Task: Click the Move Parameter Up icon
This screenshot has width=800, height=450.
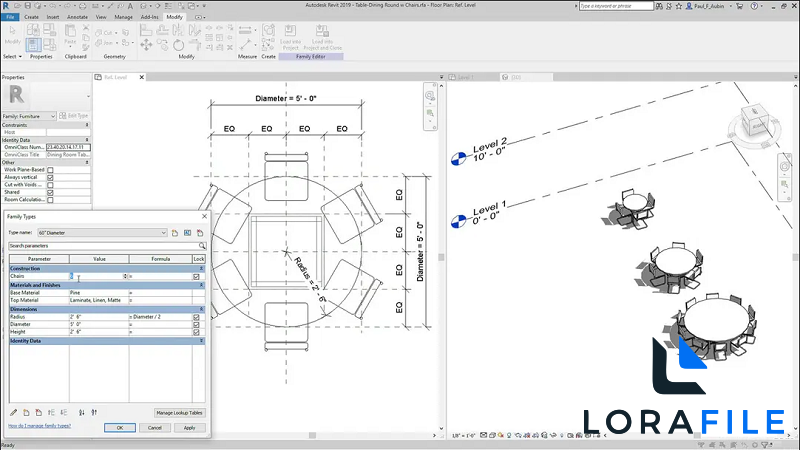Action: tap(51, 412)
